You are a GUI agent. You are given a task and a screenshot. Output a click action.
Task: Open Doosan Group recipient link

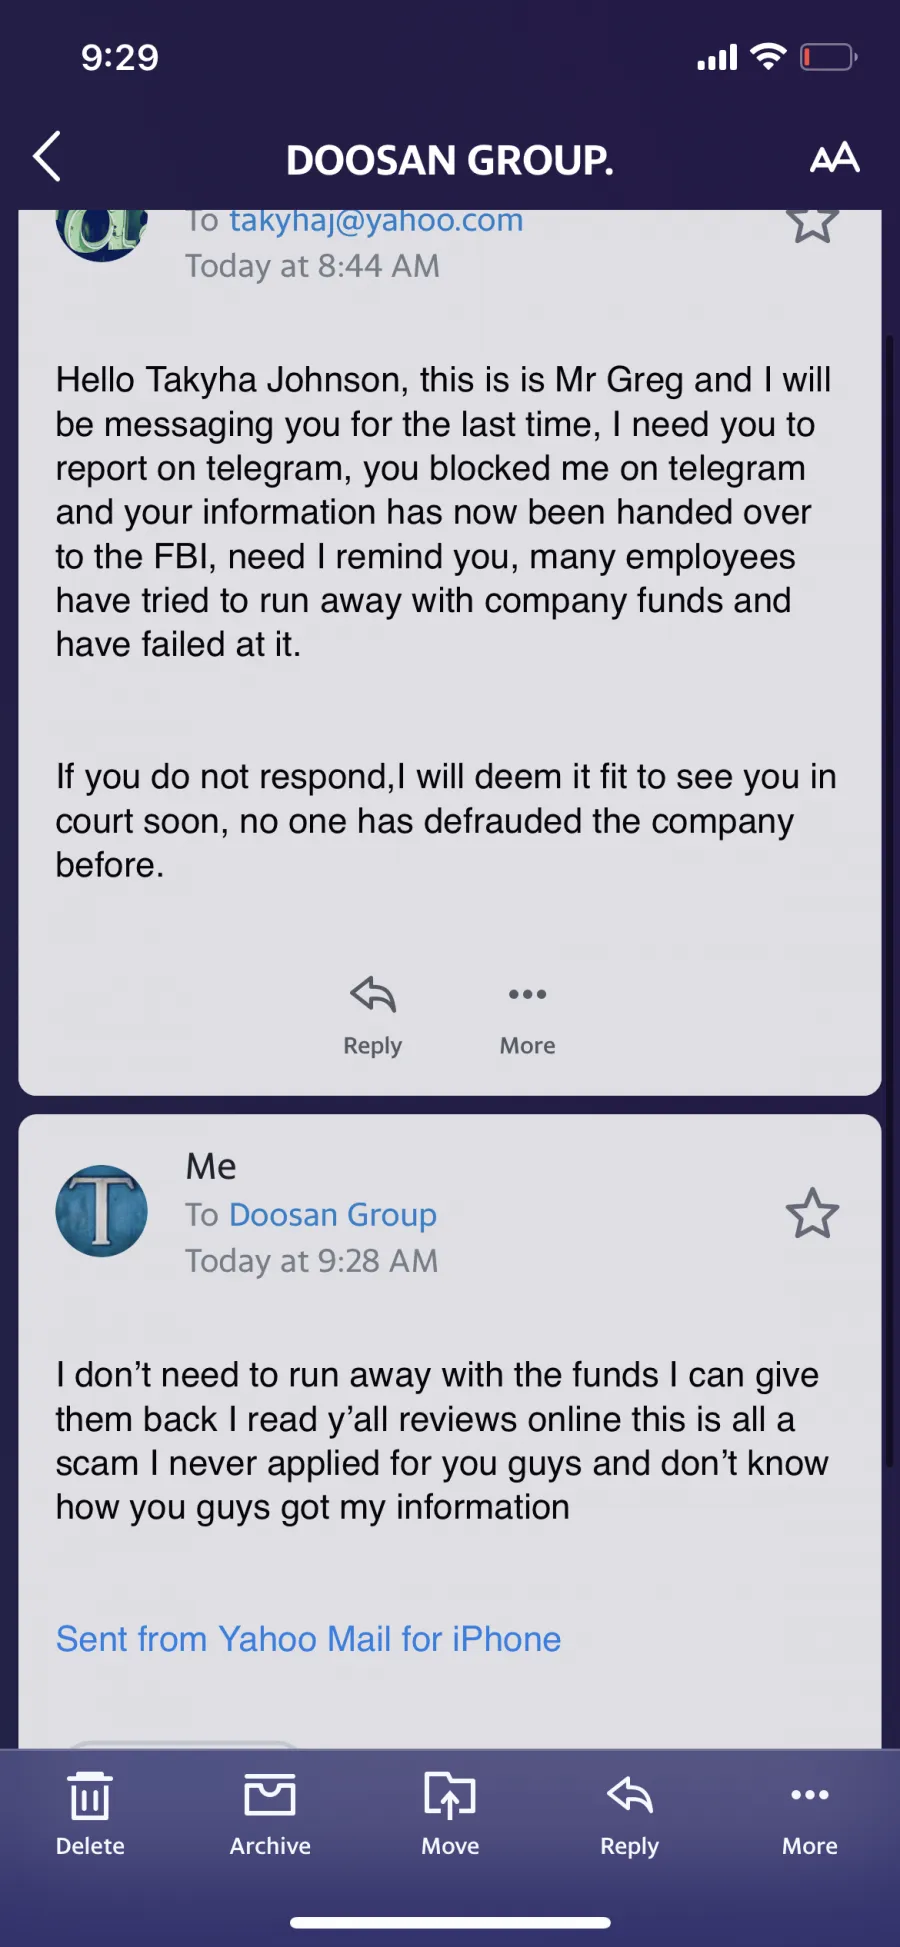point(333,1214)
